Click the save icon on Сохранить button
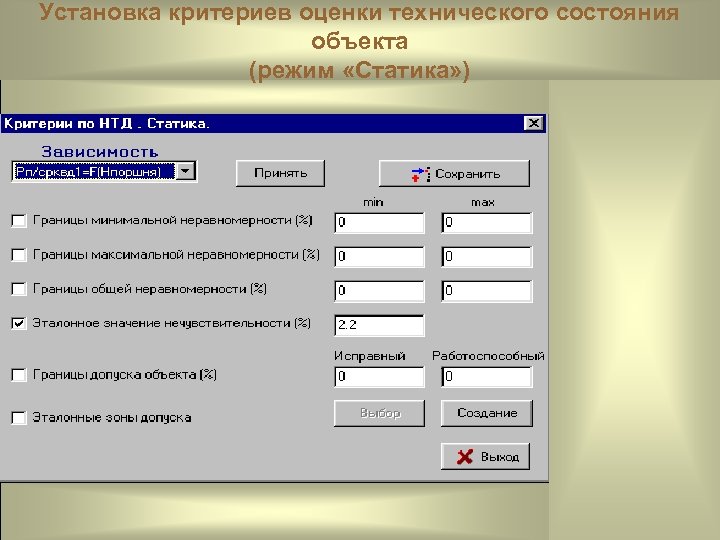The height and width of the screenshot is (540, 720). 421,174
